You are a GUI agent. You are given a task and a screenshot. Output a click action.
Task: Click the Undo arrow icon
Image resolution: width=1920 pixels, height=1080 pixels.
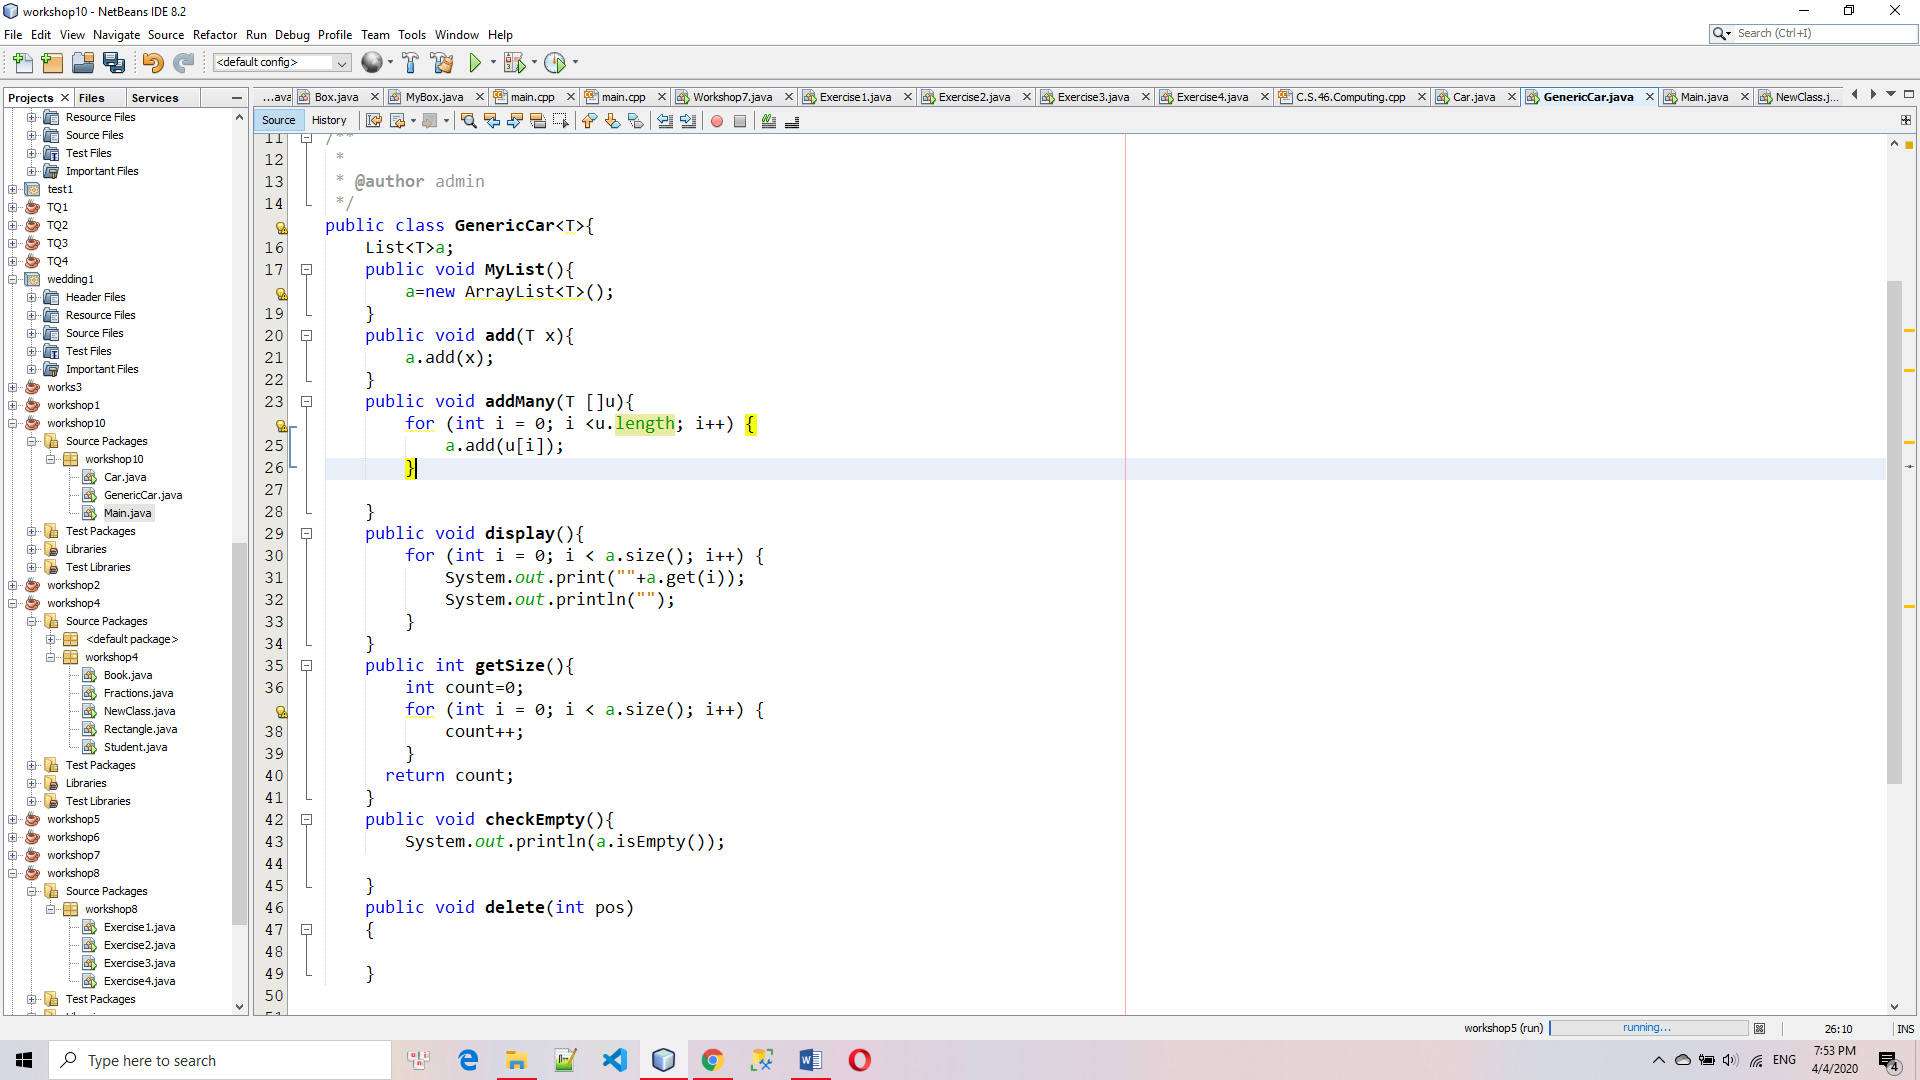tap(152, 63)
